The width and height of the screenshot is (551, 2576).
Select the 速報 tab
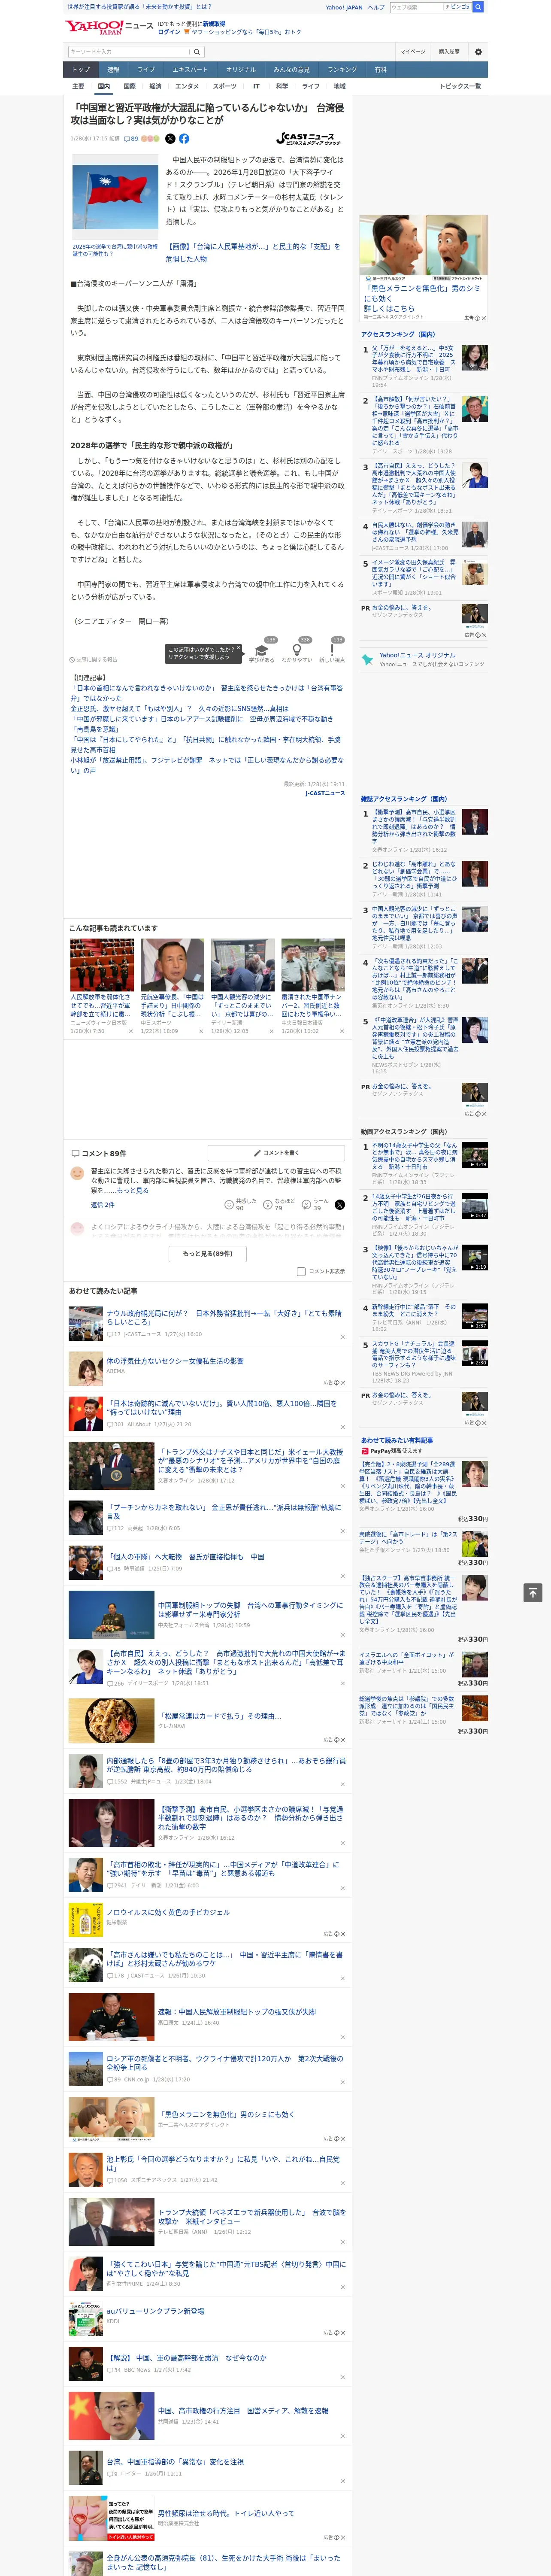[x=113, y=69]
